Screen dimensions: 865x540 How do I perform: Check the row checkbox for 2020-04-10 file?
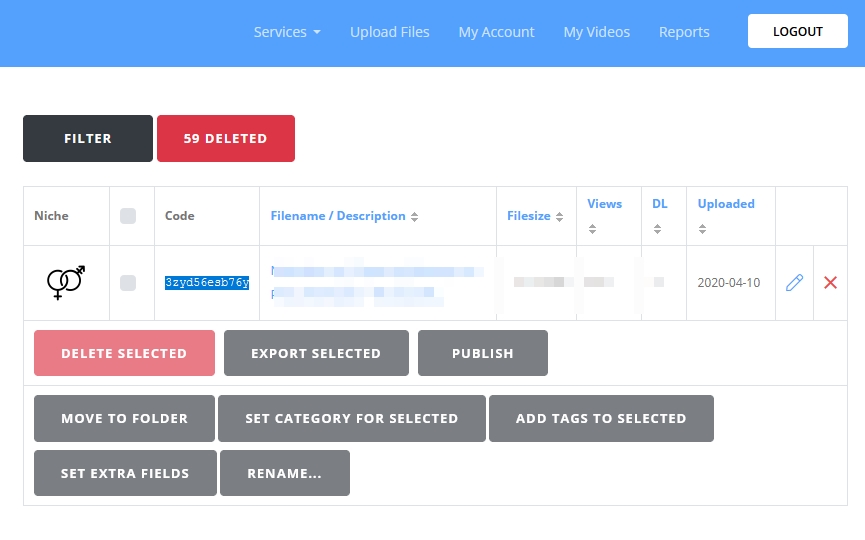coord(128,283)
